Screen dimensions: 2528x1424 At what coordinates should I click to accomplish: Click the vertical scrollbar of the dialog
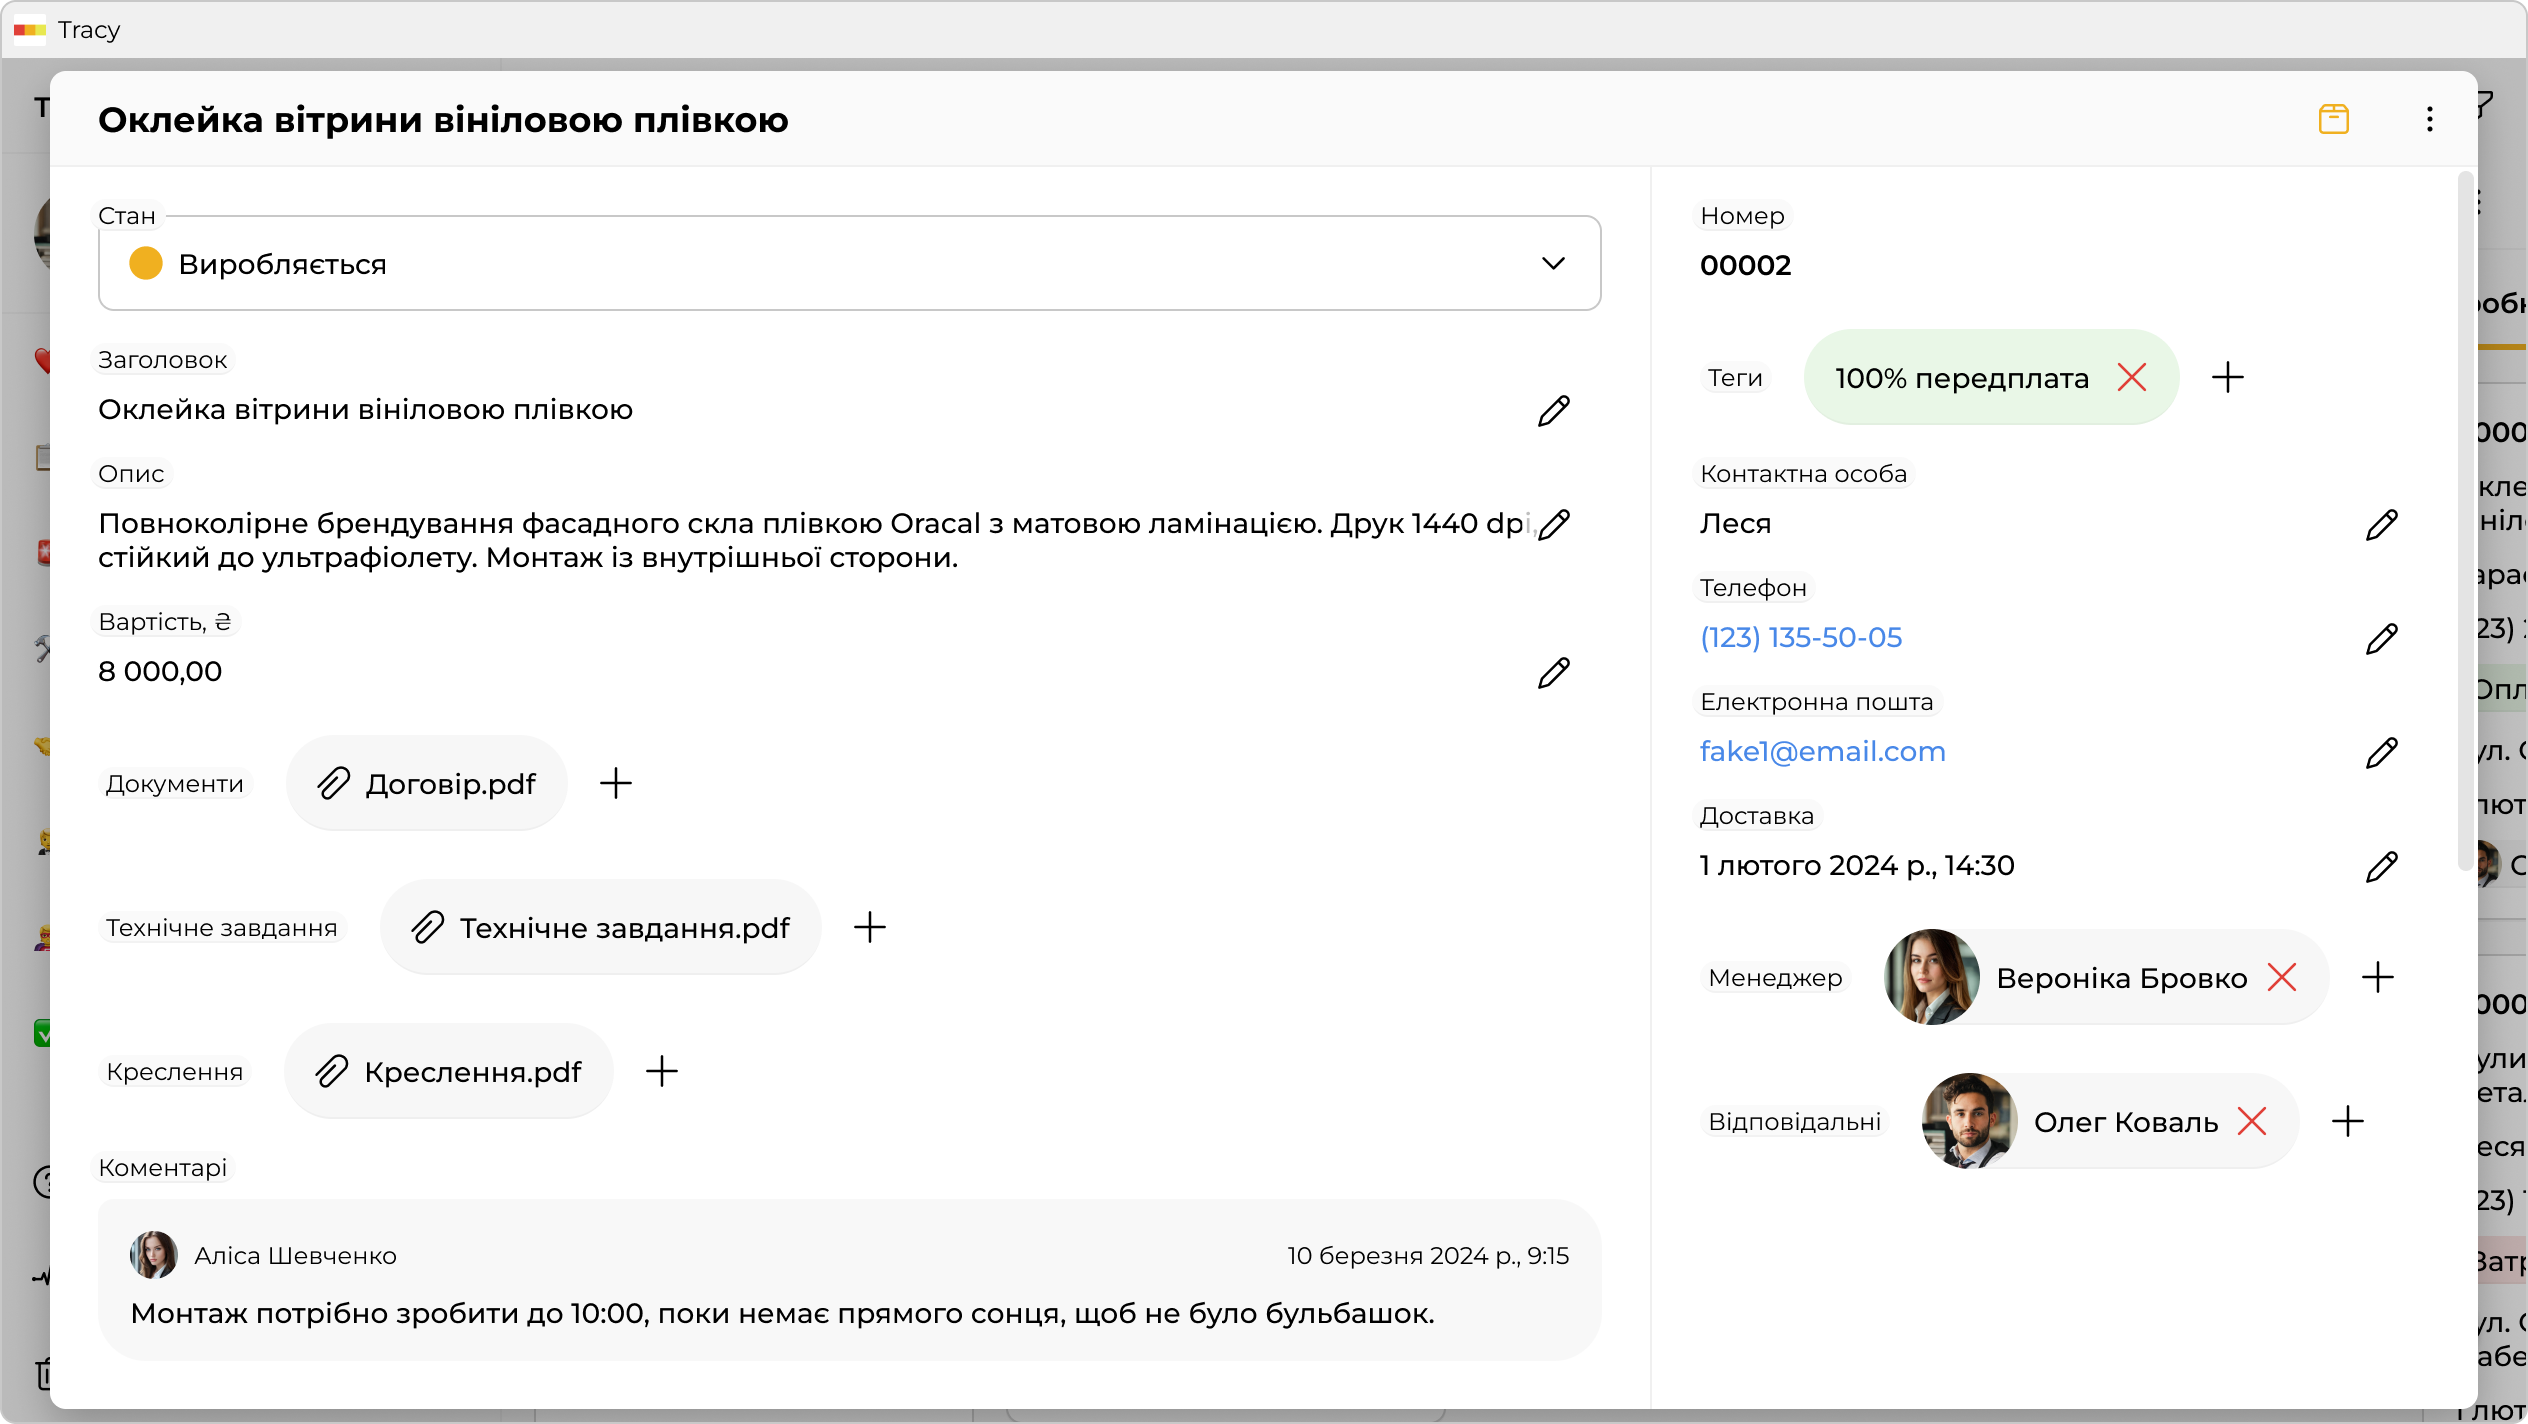click(x=2465, y=520)
